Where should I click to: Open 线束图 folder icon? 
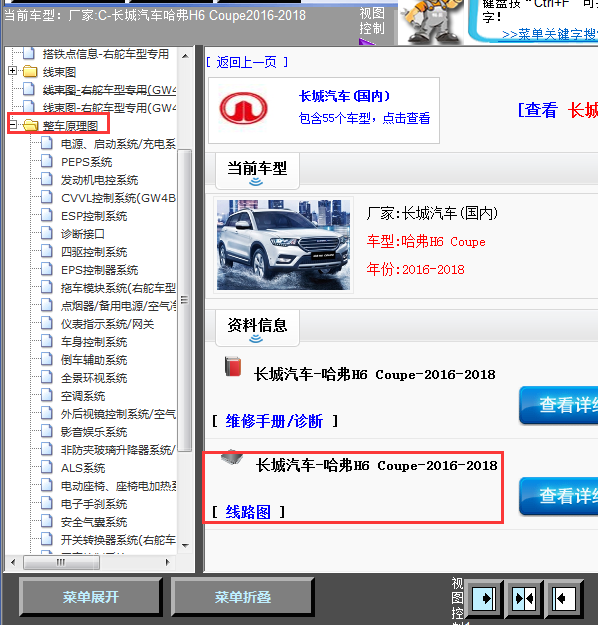30,72
